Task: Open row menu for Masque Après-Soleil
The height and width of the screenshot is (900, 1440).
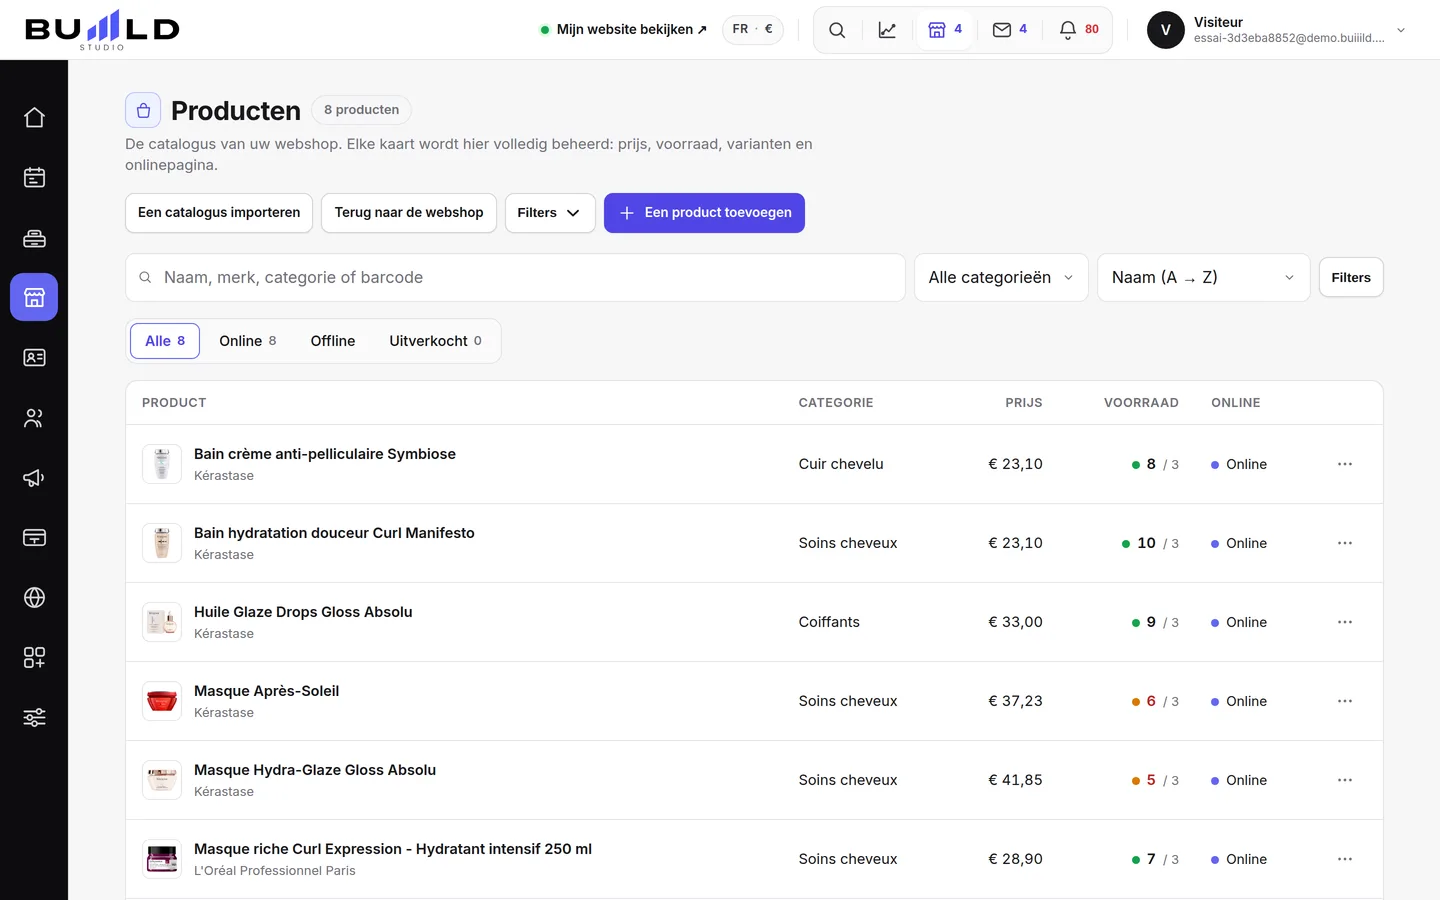Action: tap(1345, 701)
